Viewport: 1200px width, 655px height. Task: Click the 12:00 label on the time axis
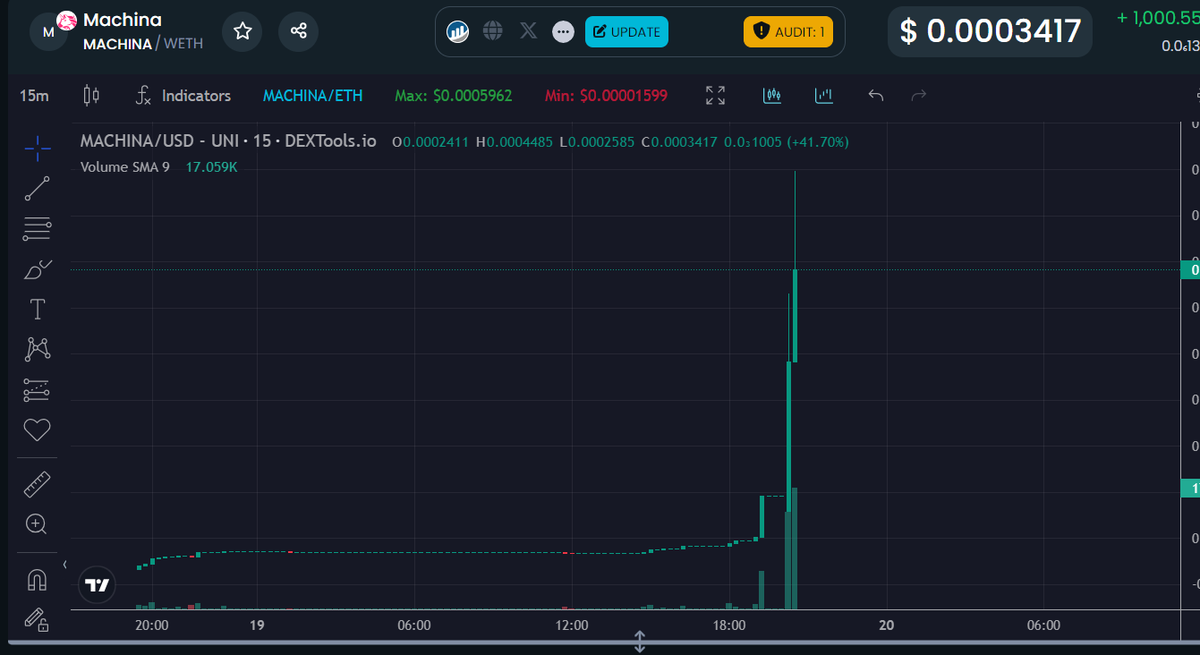(x=572, y=625)
